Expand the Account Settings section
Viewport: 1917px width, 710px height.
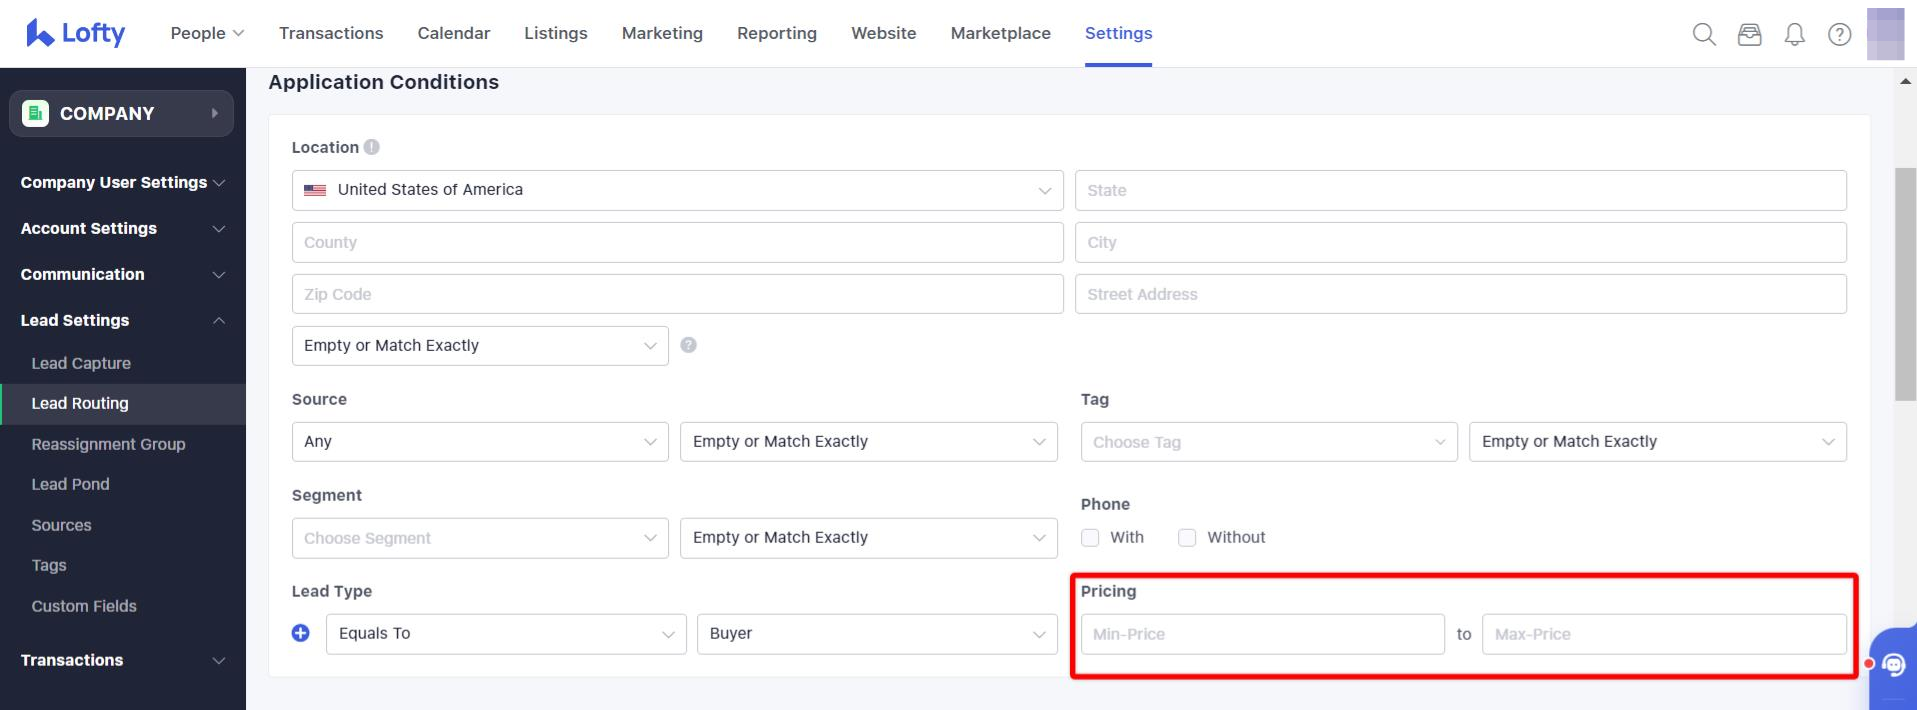pos(122,228)
